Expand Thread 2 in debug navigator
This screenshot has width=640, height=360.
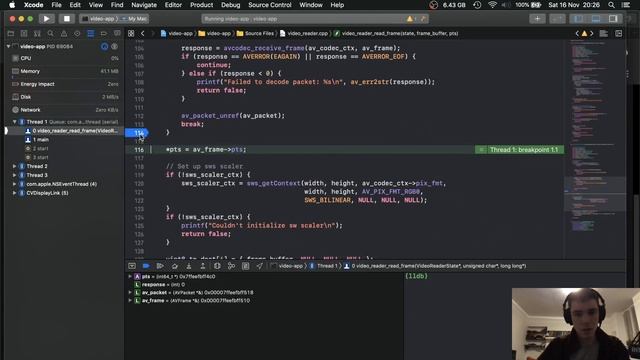click(x=14, y=166)
